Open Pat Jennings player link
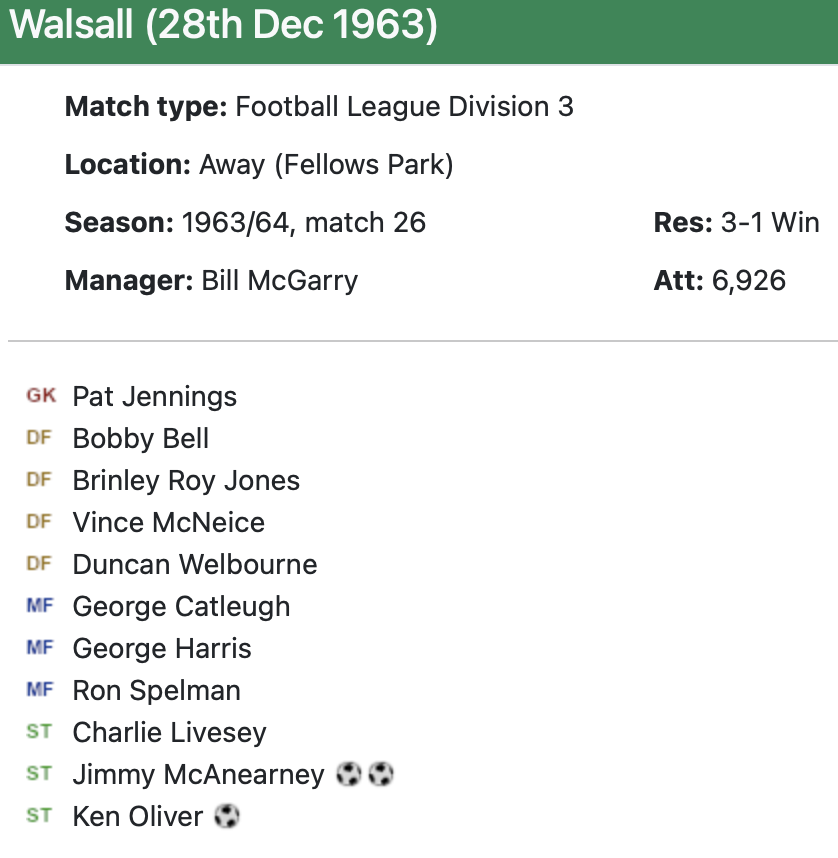The width and height of the screenshot is (838, 858). click(x=154, y=396)
